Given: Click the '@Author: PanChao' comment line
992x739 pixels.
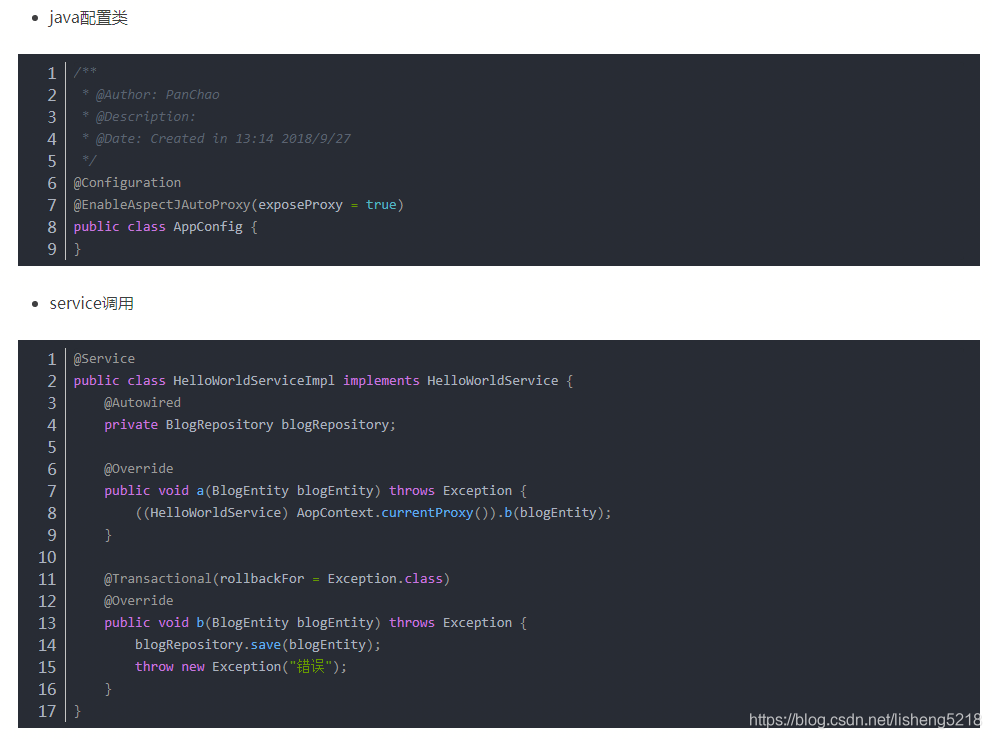Looking at the screenshot, I should coord(151,95).
